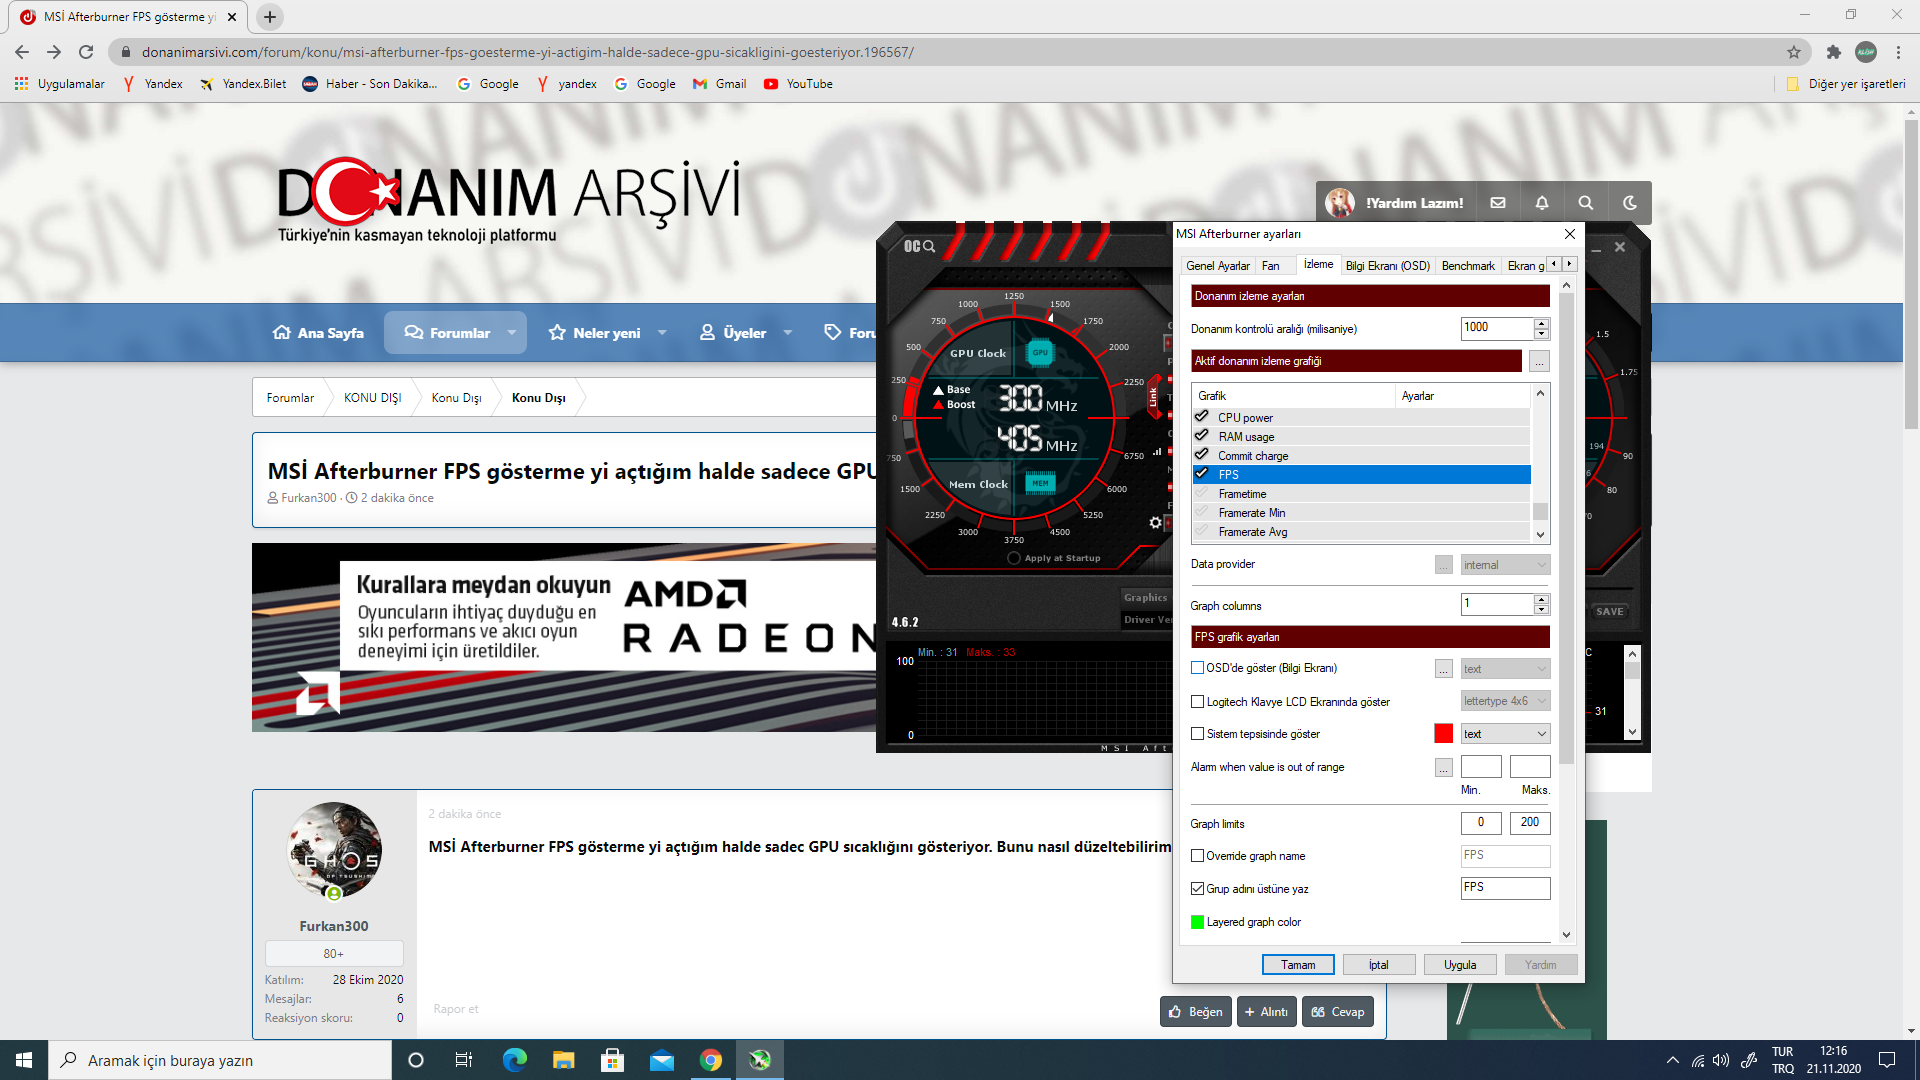The height and width of the screenshot is (1080, 1920).
Task: Click Graph limits maximum field 200
Action: [1530, 823]
